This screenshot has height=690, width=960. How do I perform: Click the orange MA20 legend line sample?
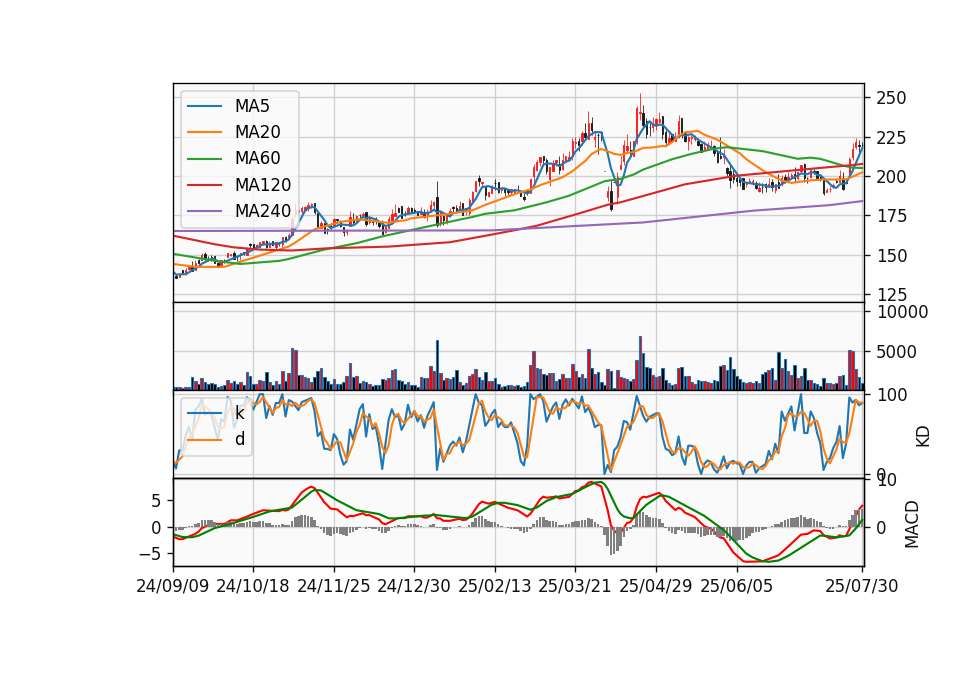click(204, 133)
